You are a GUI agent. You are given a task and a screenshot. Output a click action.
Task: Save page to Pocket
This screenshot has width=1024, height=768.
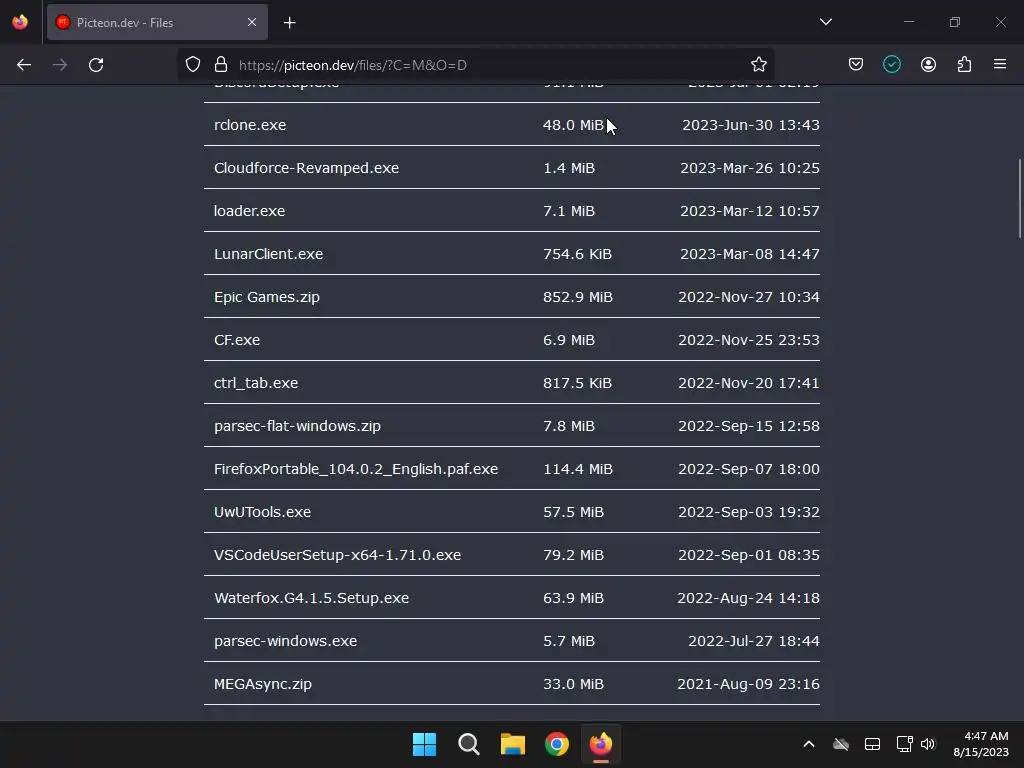856,65
